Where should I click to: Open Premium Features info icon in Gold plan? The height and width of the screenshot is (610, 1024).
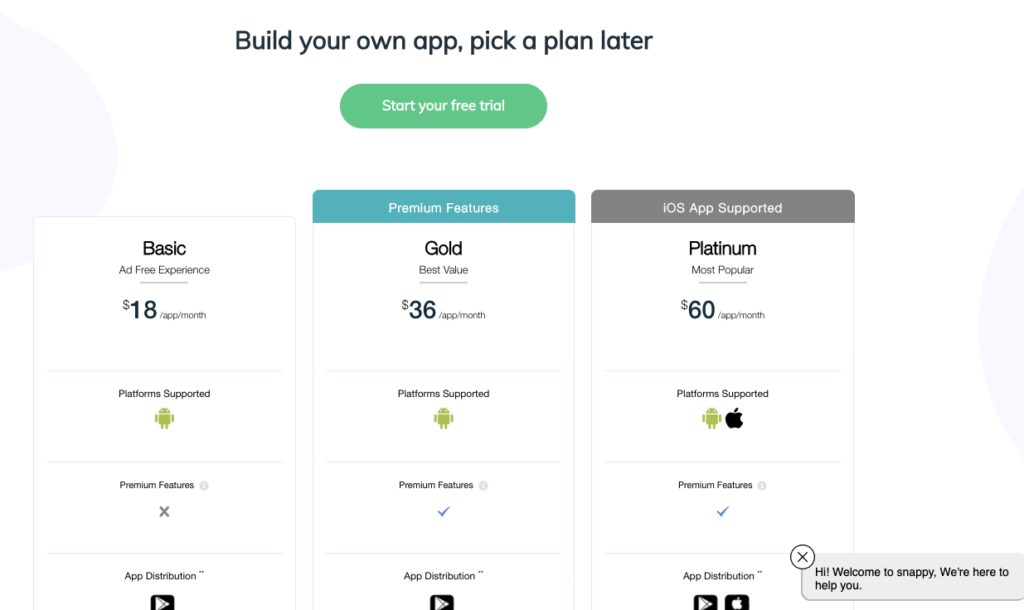click(483, 486)
